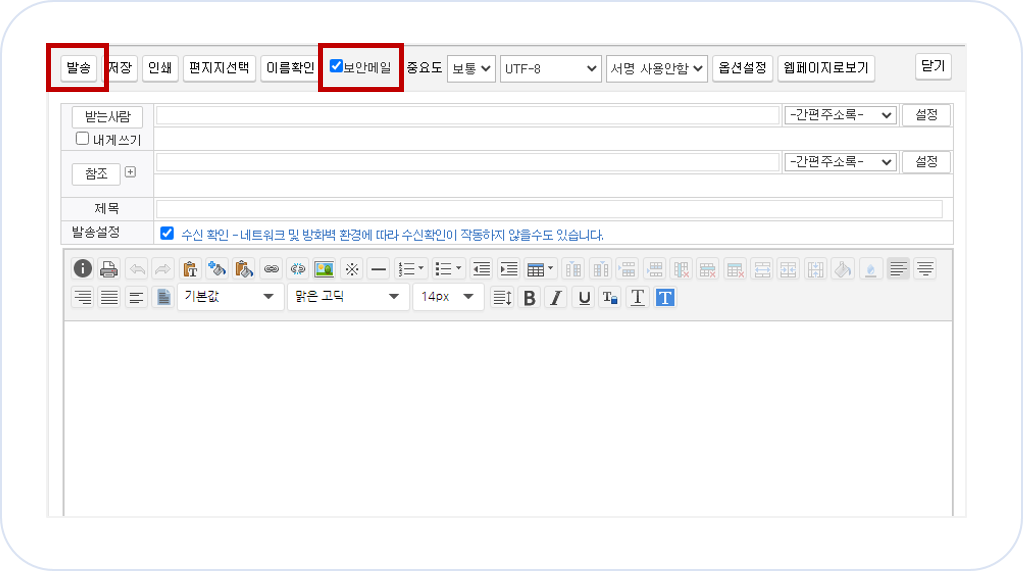Open 편지지선택 stationery selection
Viewport: 1023px width, 571px height.
219,68
